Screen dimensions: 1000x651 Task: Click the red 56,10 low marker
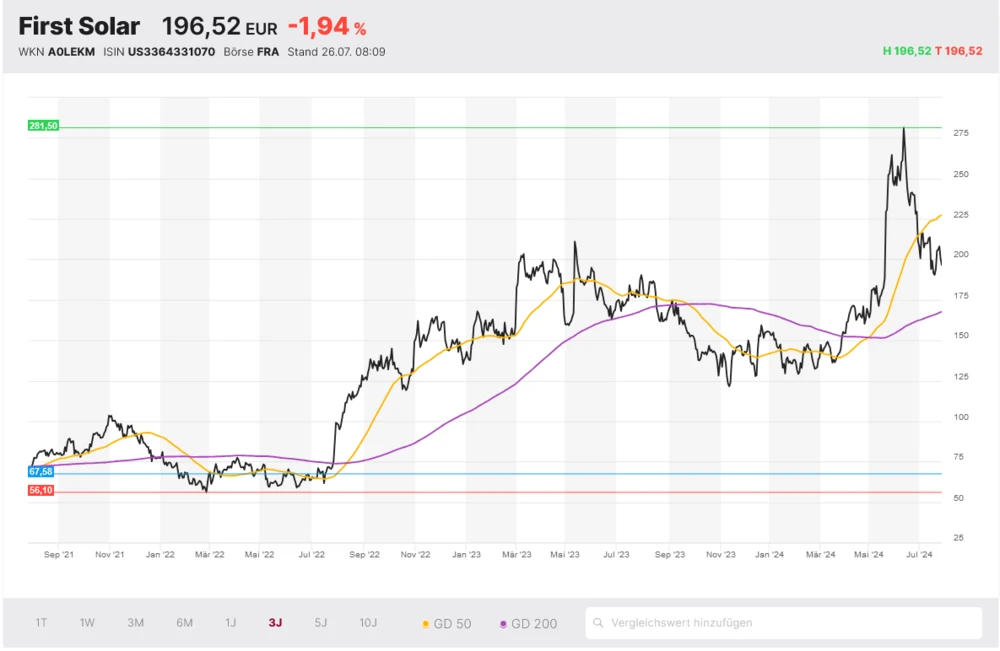[41, 490]
